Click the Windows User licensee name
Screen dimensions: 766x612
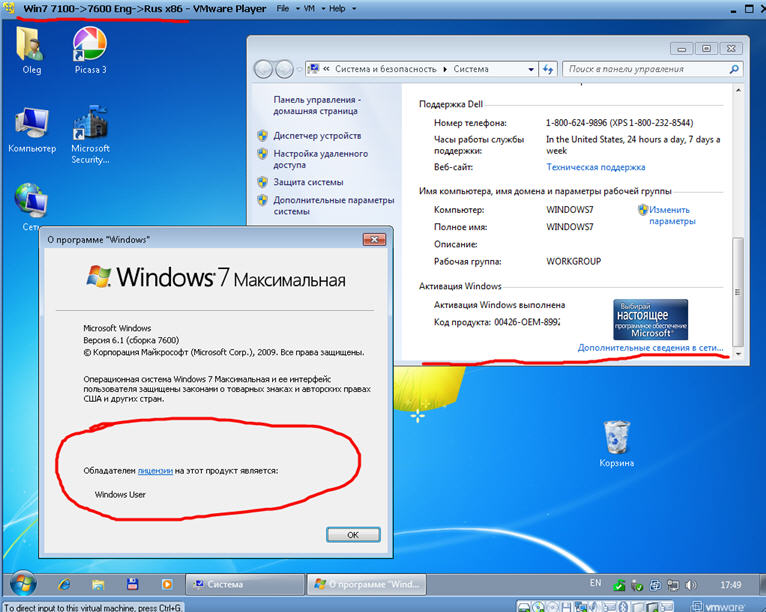[120, 494]
